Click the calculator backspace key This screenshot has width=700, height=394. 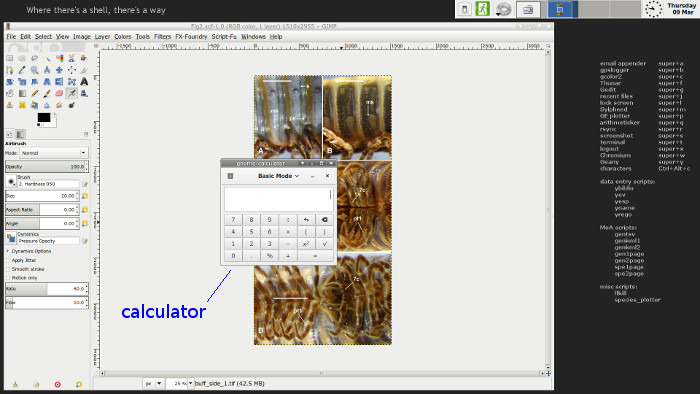pyautogui.click(x=324, y=220)
